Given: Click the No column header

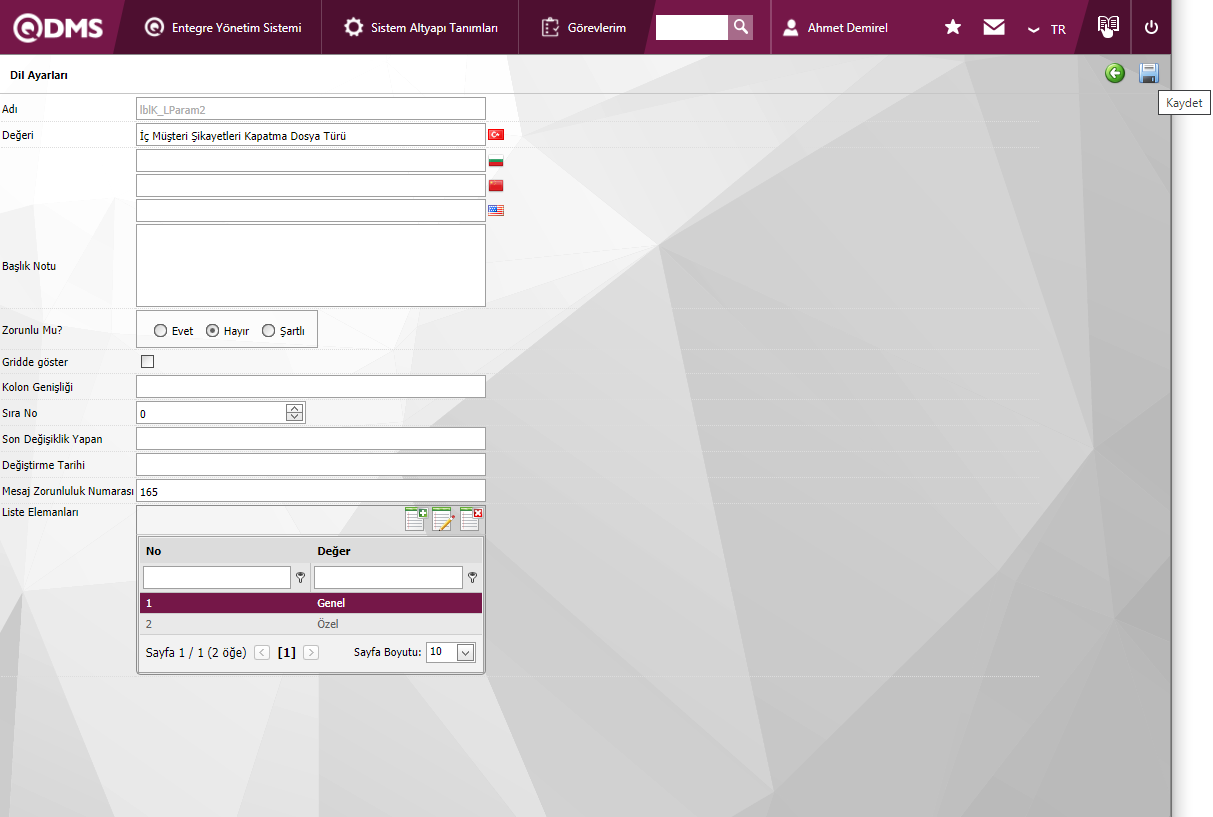Looking at the screenshot, I should click(x=153, y=551).
